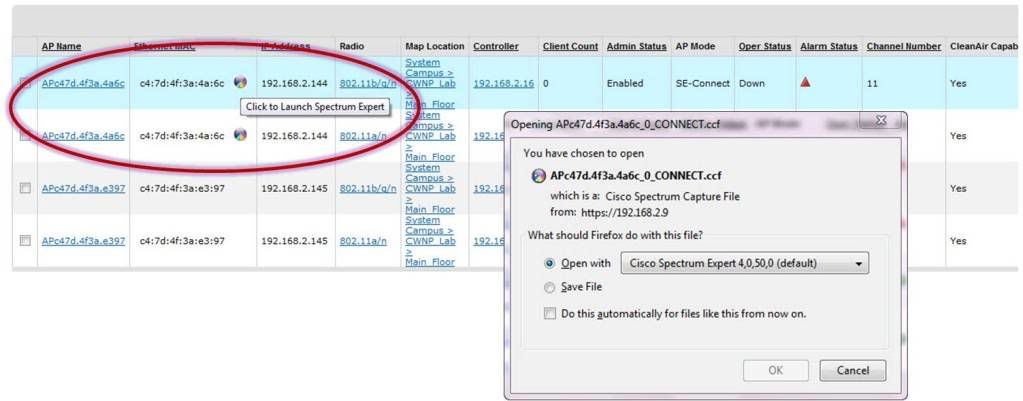Image resolution: width=1023 pixels, height=401 pixels.
Task: Sort by Admin Status column header
Action: point(636,46)
